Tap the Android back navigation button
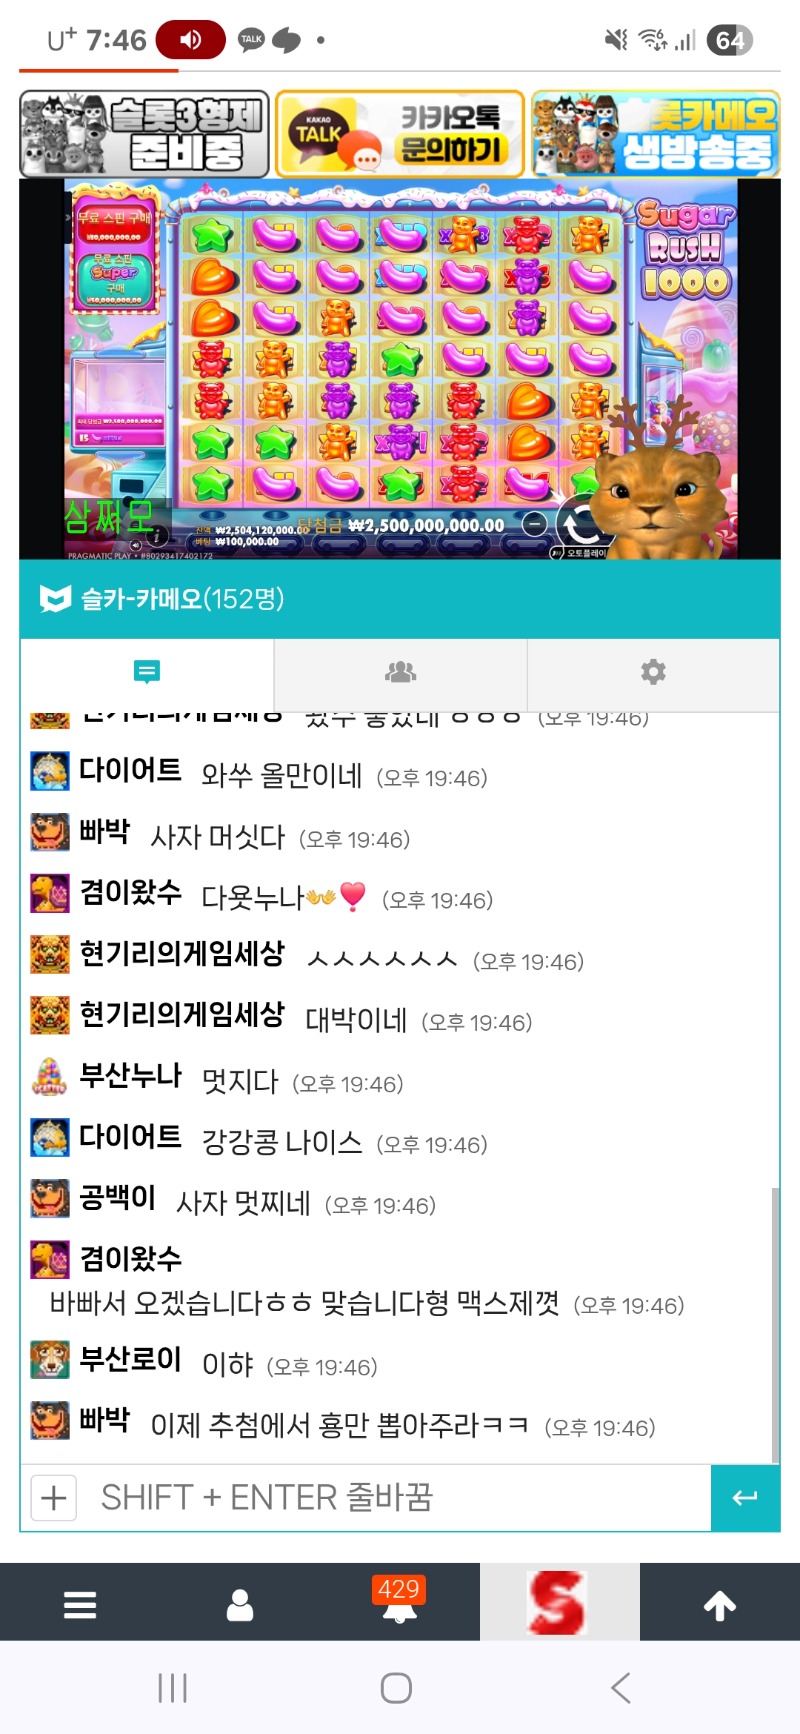800x1734 pixels. (x=621, y=1688)
